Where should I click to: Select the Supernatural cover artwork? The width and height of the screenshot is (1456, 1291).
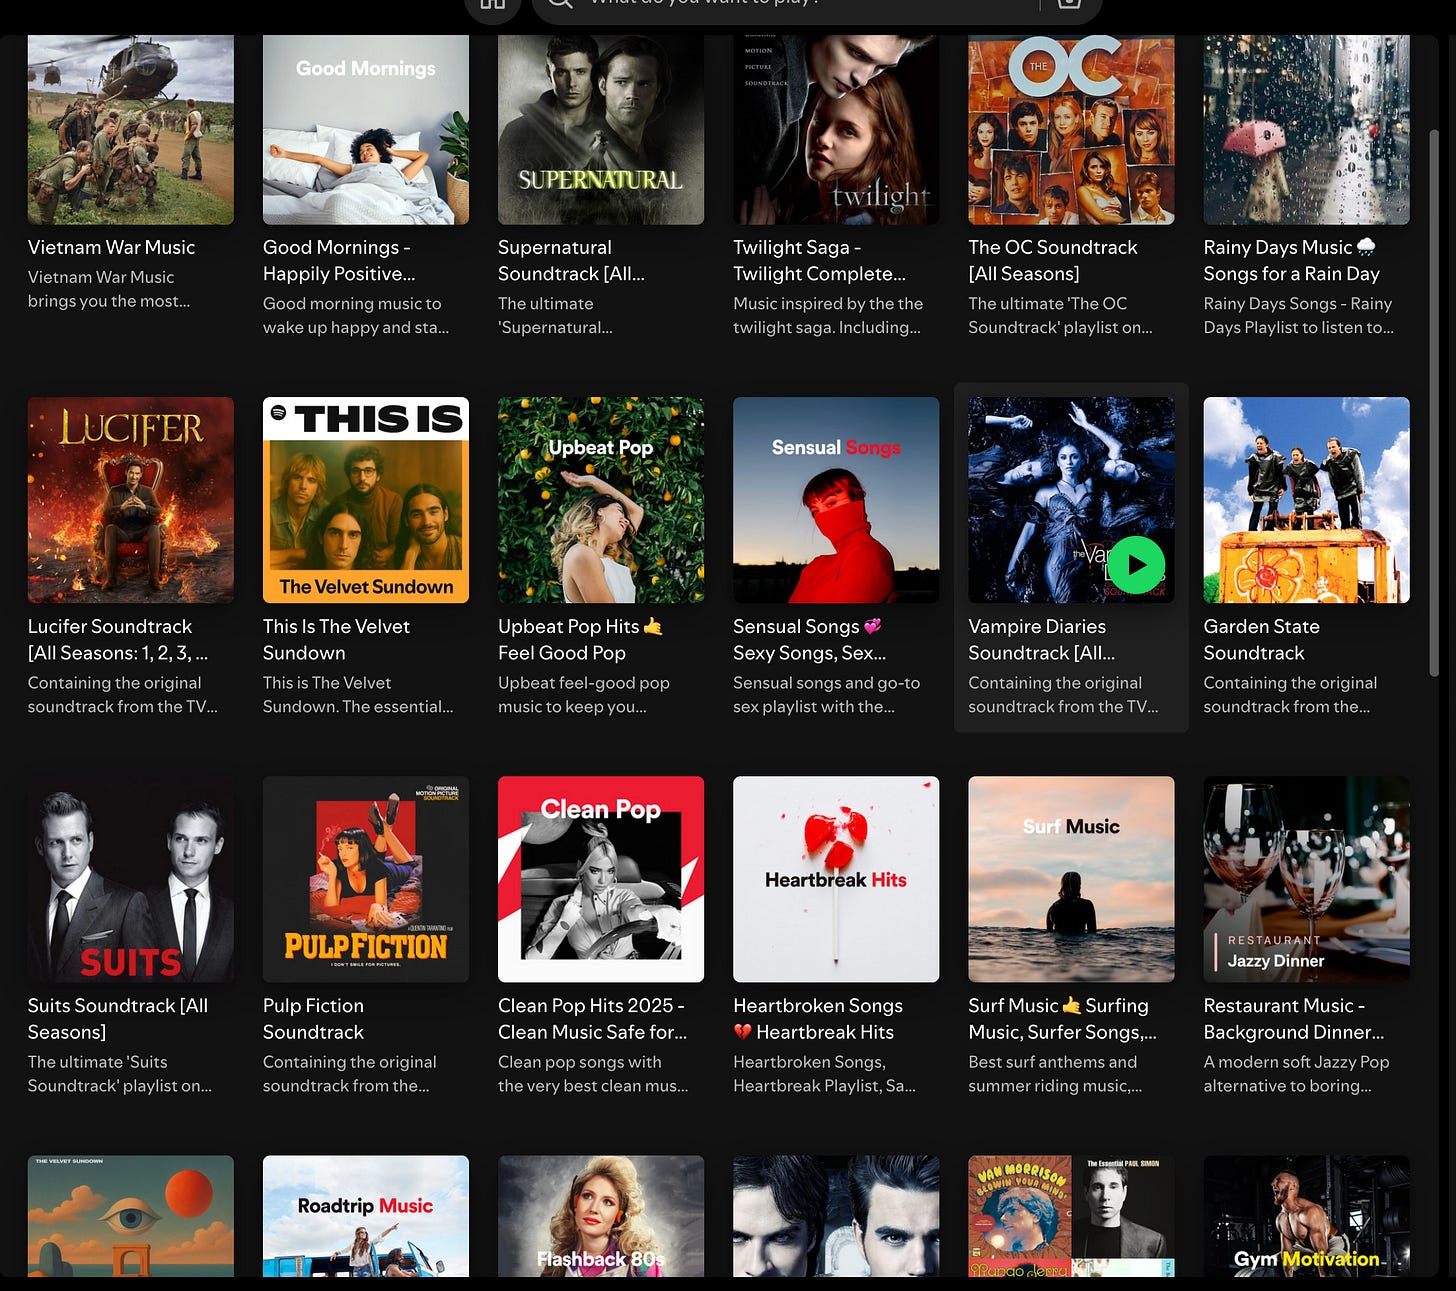pyautogui.click(x=601, y=130)
